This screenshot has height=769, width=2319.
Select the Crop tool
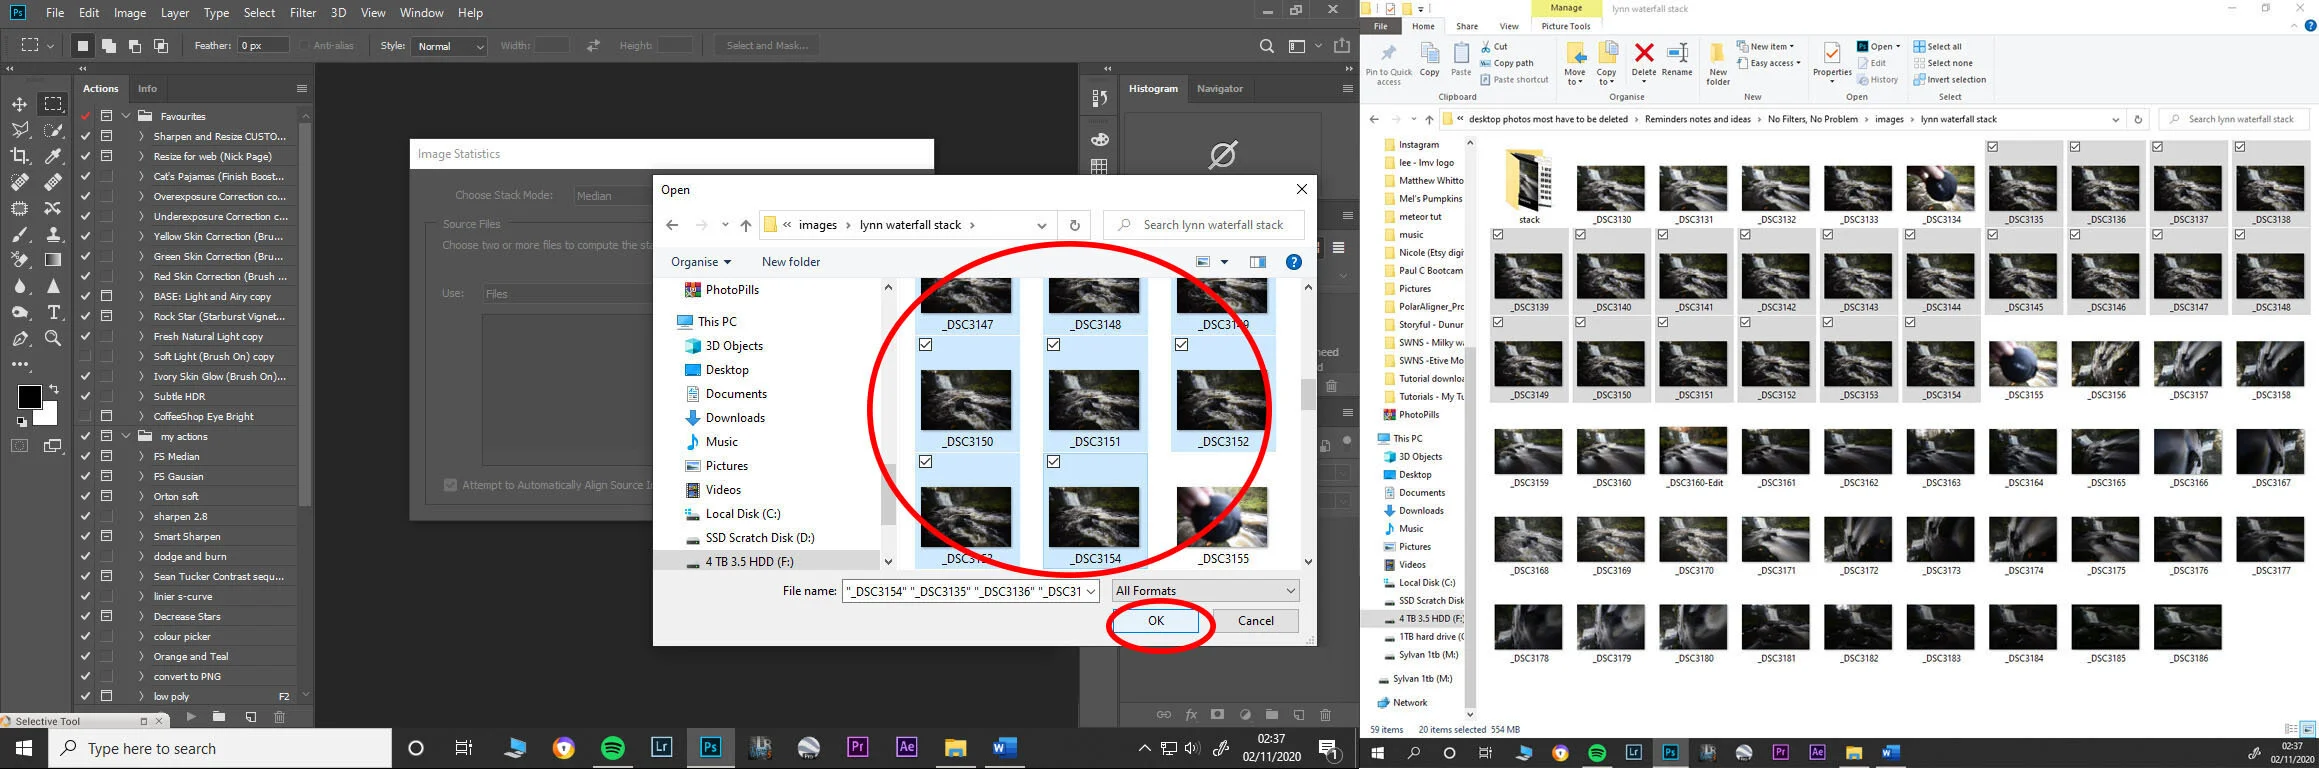tap(20, 156)
